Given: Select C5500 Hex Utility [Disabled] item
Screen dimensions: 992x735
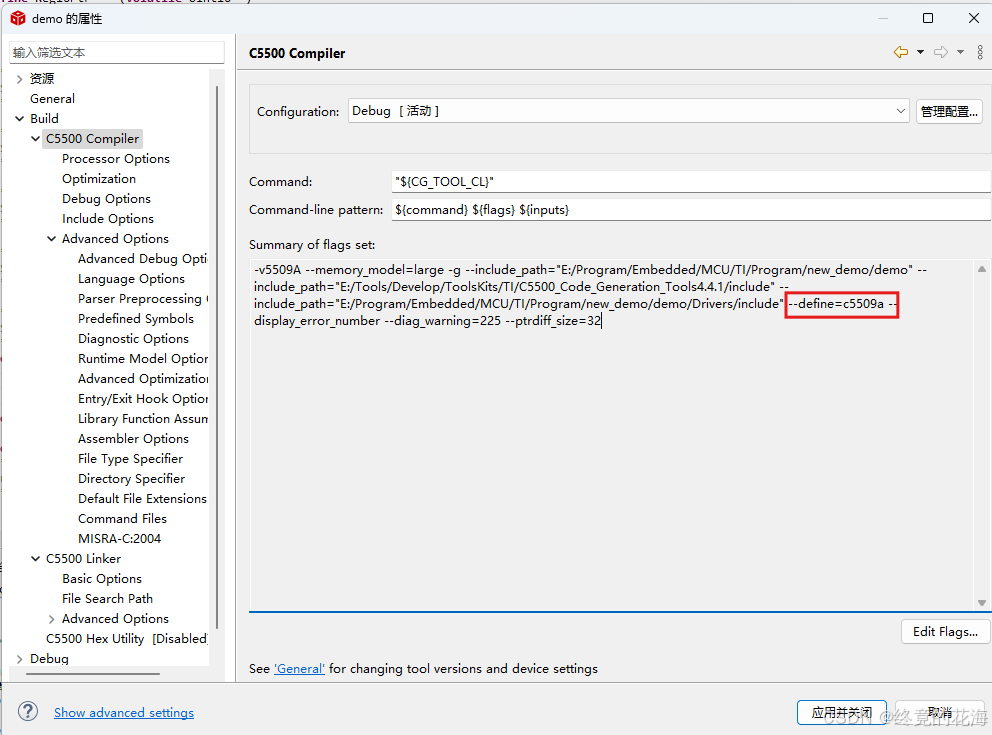Looking at the screenshot, I should pyautogui.click(x=127, y=639).
